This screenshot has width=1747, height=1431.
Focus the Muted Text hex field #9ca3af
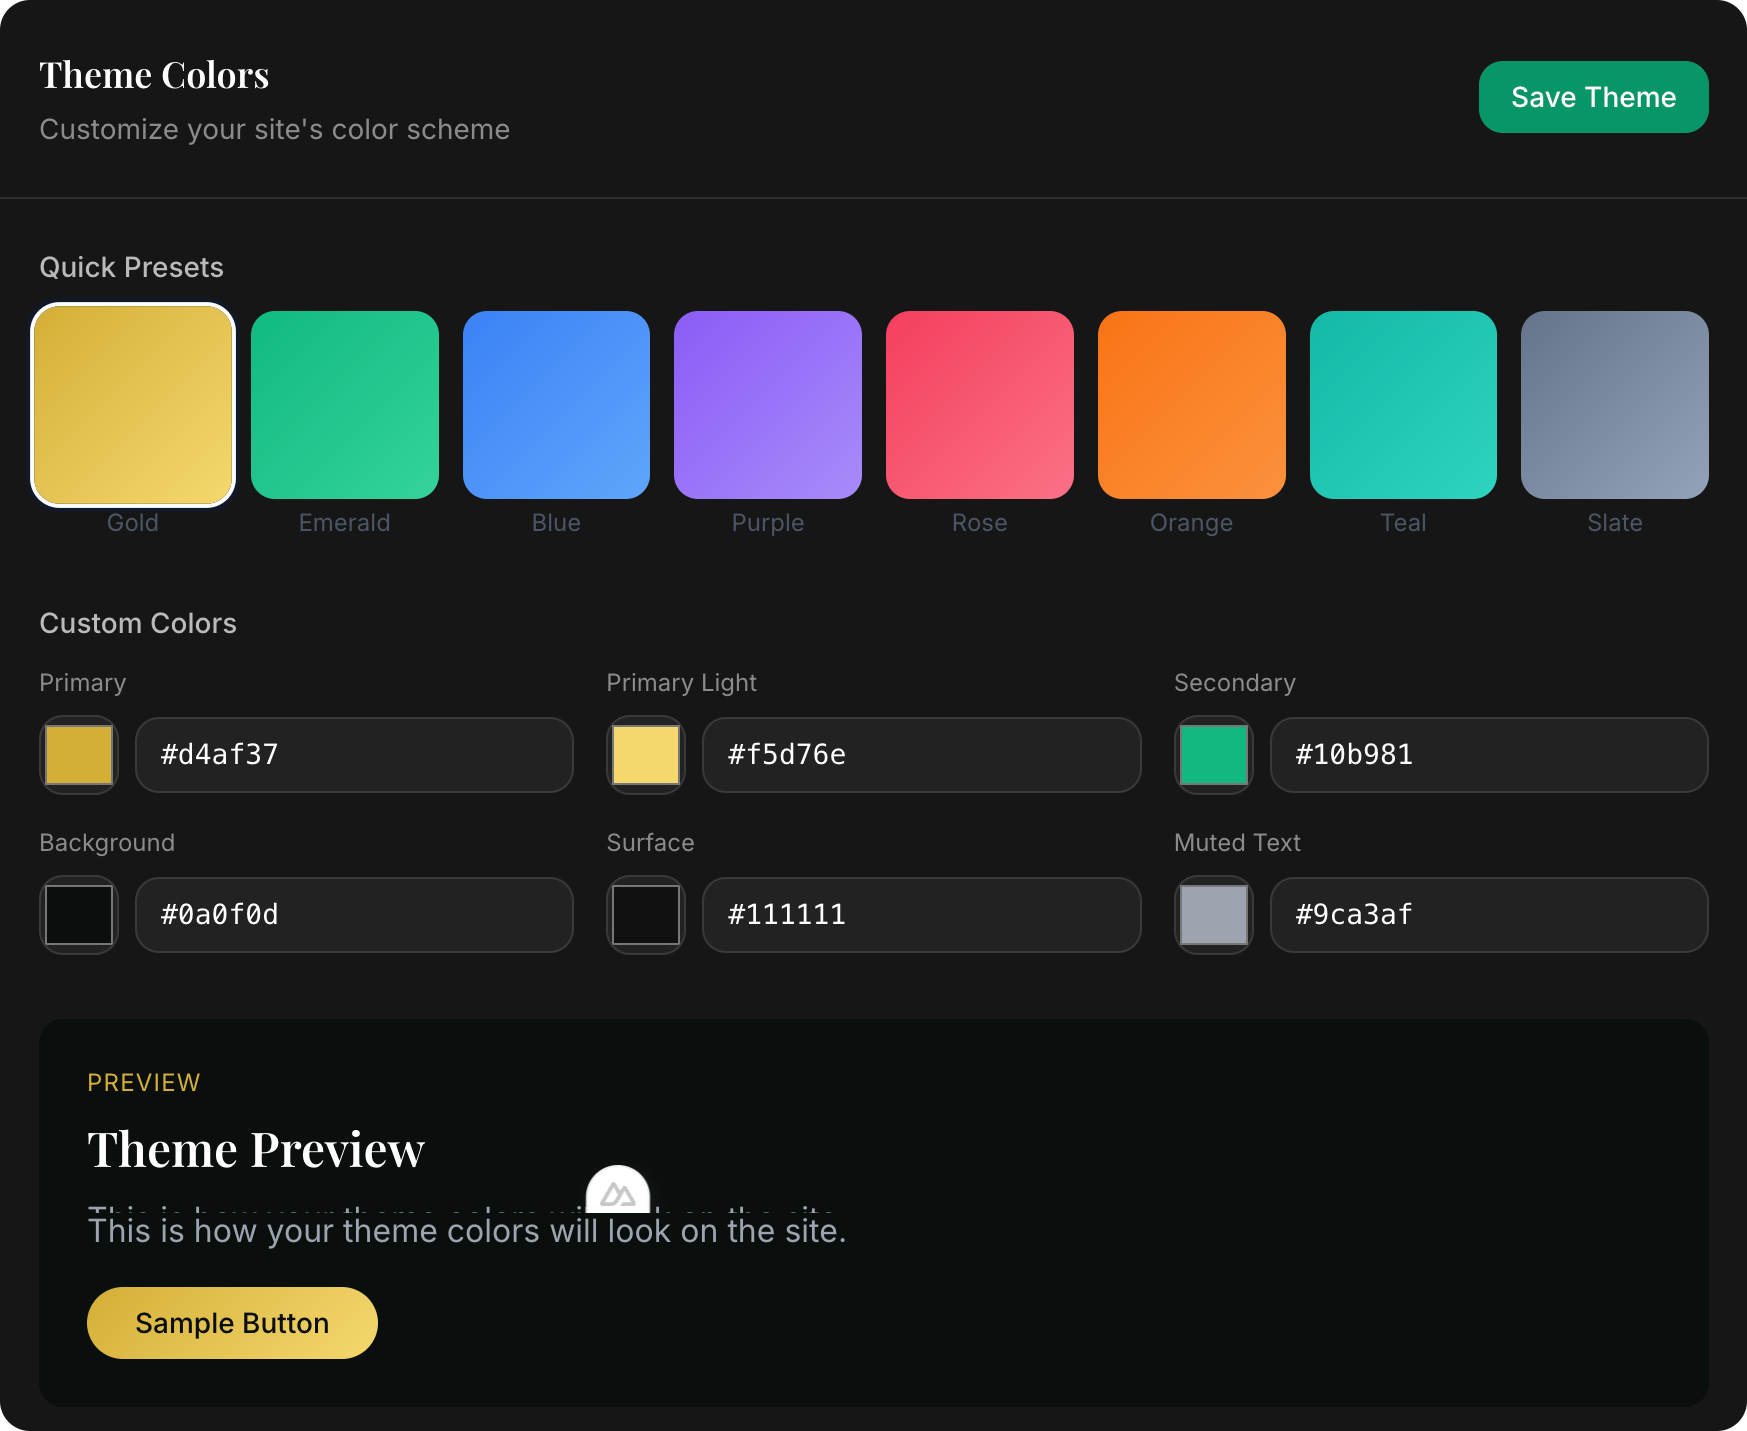pyautogui.click(x=1489, y=915)
